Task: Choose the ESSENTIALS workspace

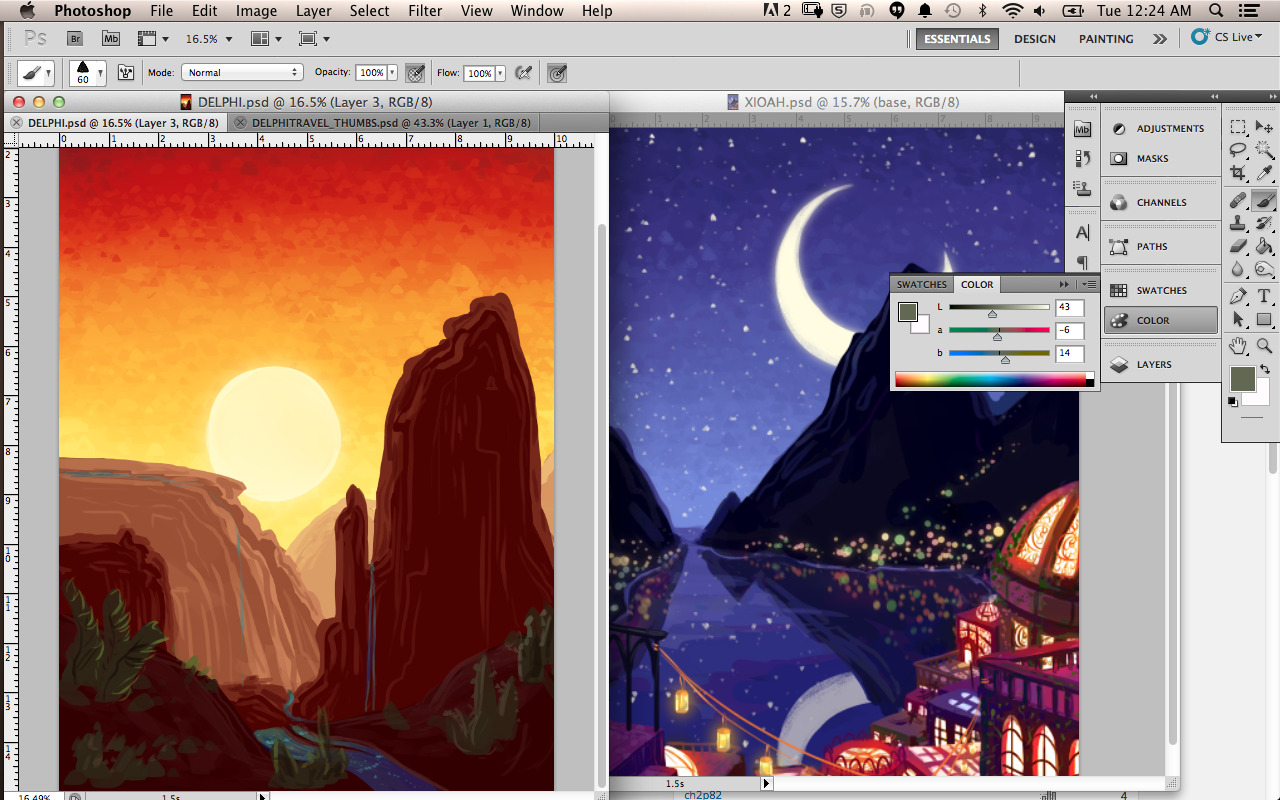Action: (x=957, y=39)
